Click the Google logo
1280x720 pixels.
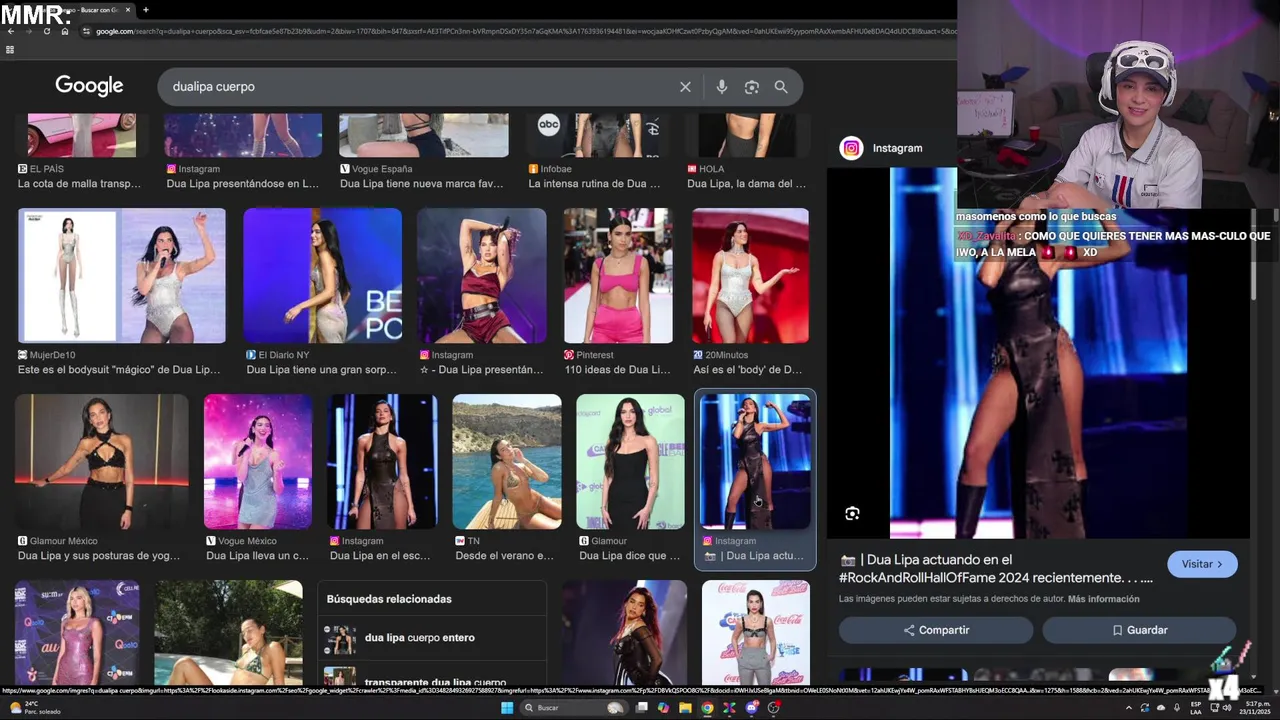[89, 86]
